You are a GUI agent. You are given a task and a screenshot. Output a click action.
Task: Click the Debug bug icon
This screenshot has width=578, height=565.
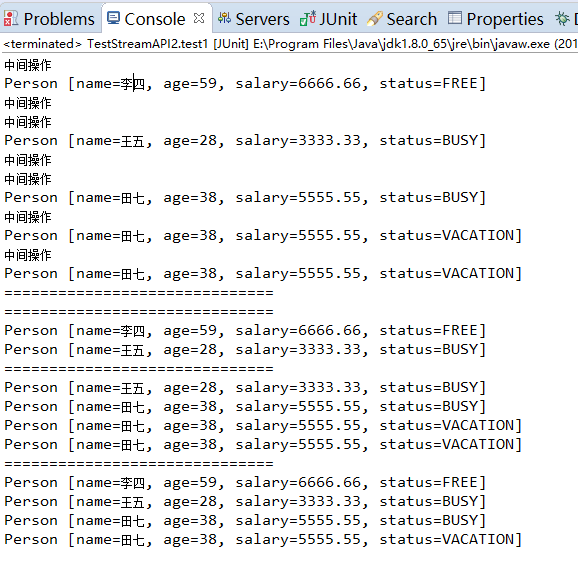point(562,18)
